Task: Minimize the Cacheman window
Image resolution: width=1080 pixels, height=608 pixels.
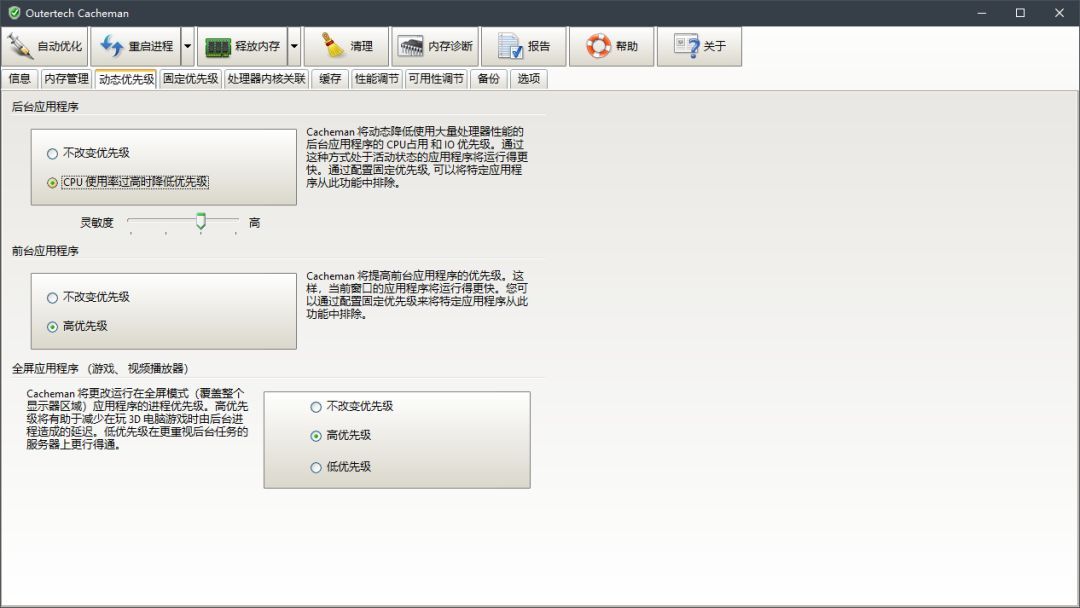Action: [x=982, y=12]
